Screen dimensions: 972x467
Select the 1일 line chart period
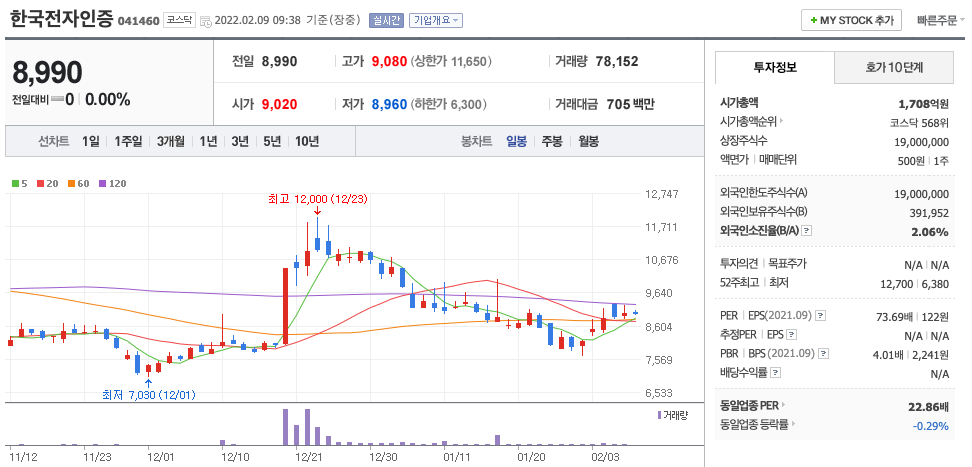[91, 141]
